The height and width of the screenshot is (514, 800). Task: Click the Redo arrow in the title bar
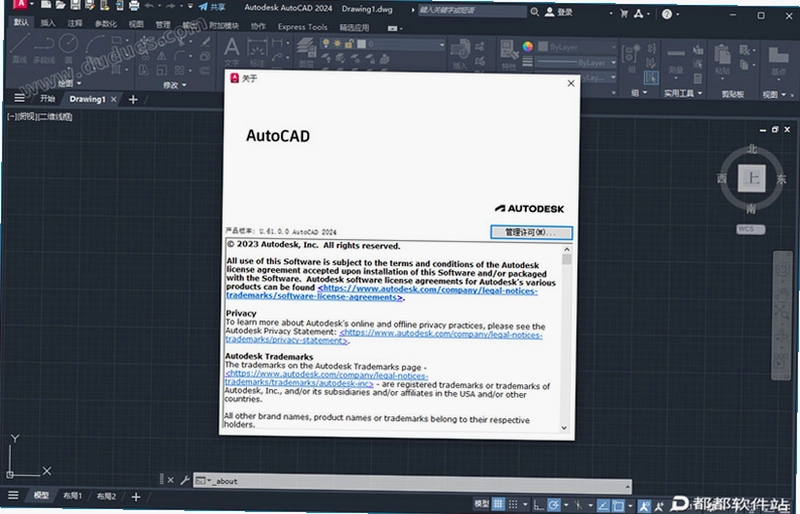(170, 6)
